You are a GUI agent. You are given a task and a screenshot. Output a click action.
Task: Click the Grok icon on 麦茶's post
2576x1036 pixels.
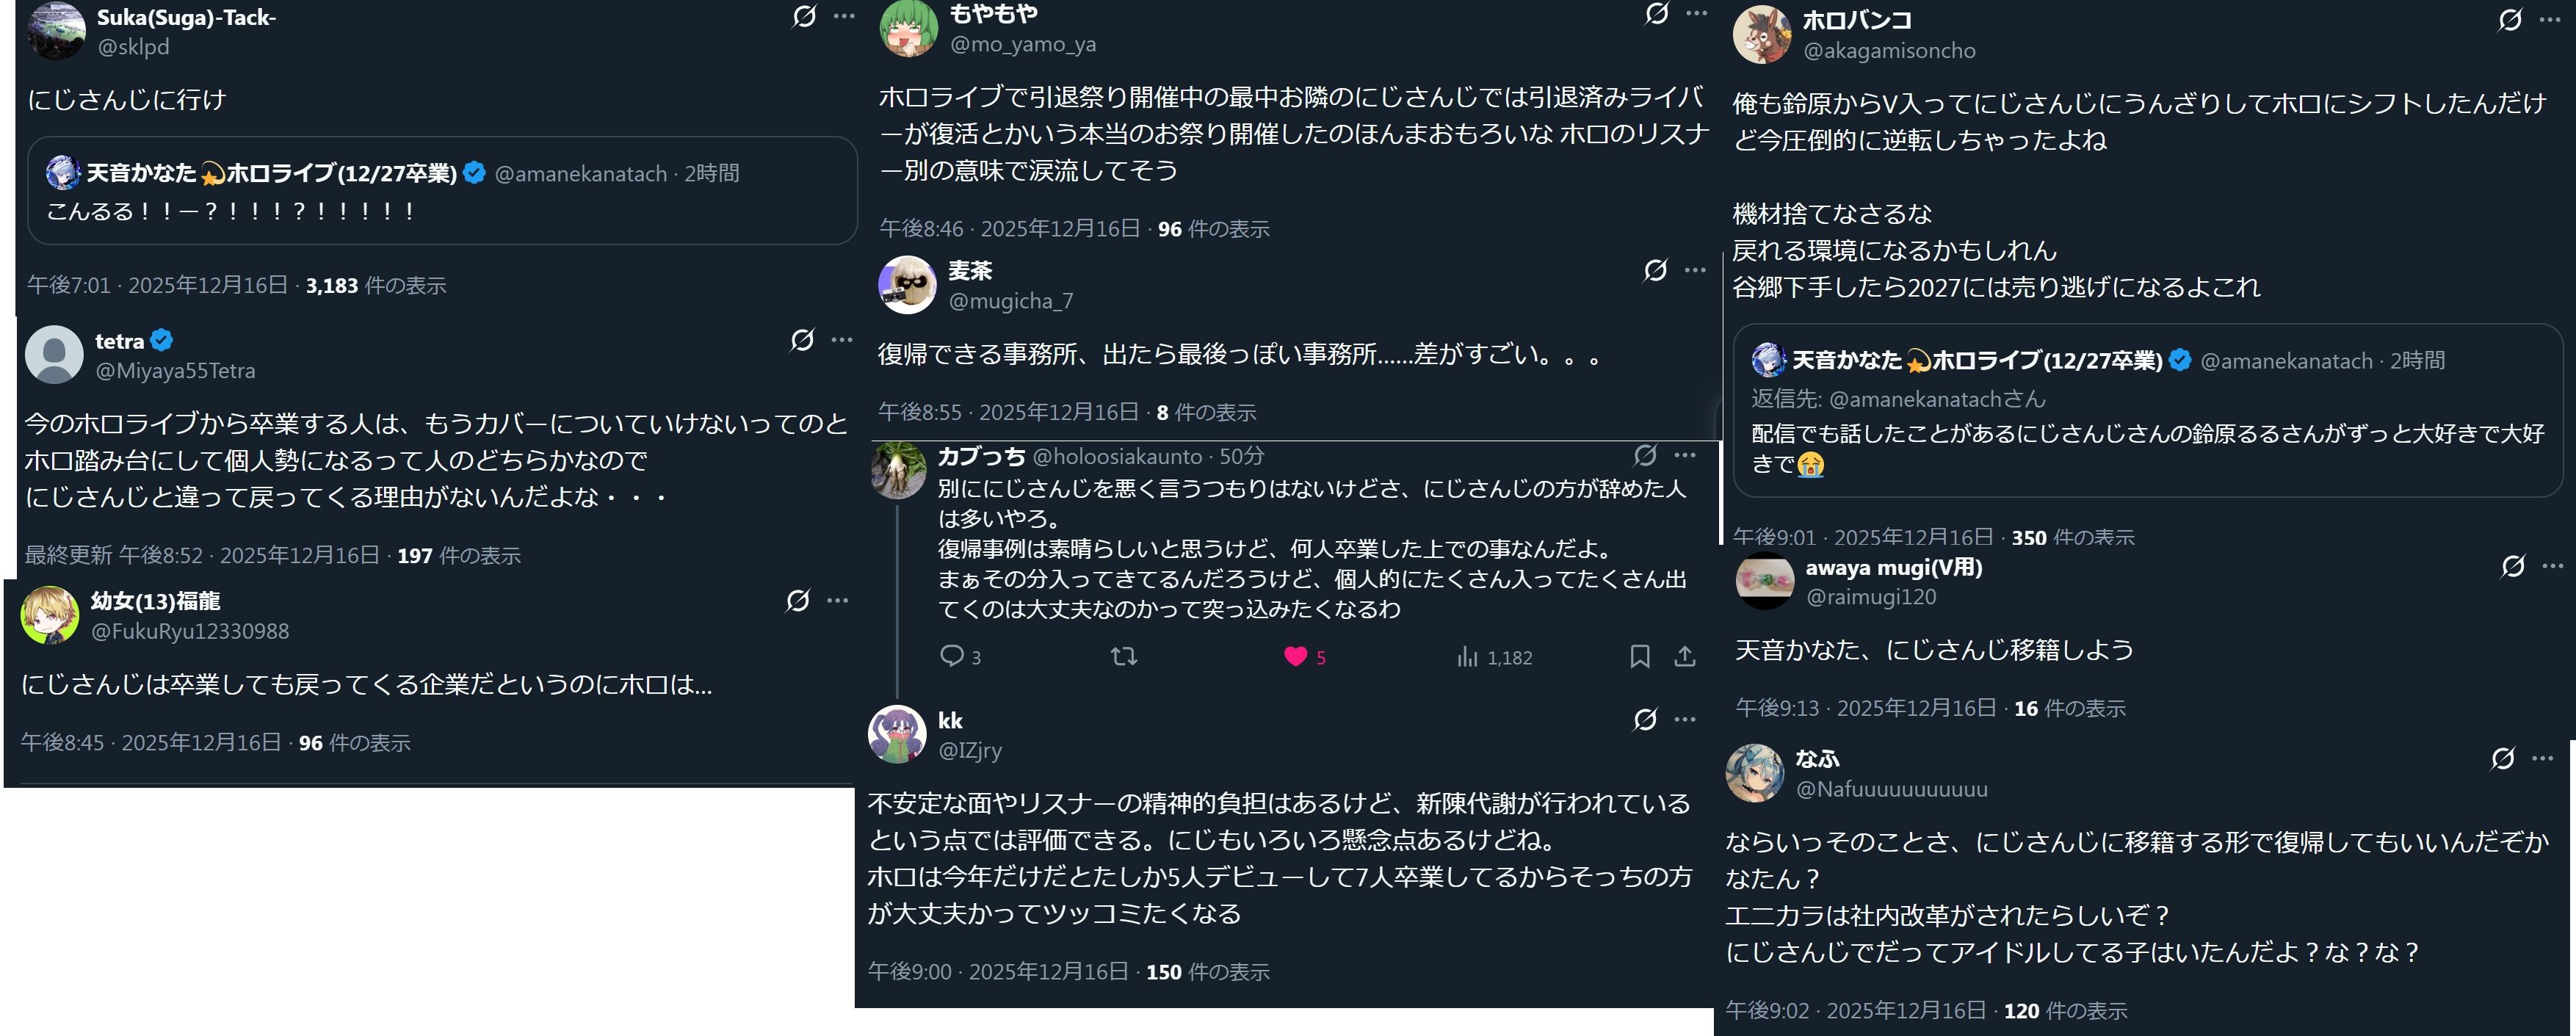coord(1655,270)
